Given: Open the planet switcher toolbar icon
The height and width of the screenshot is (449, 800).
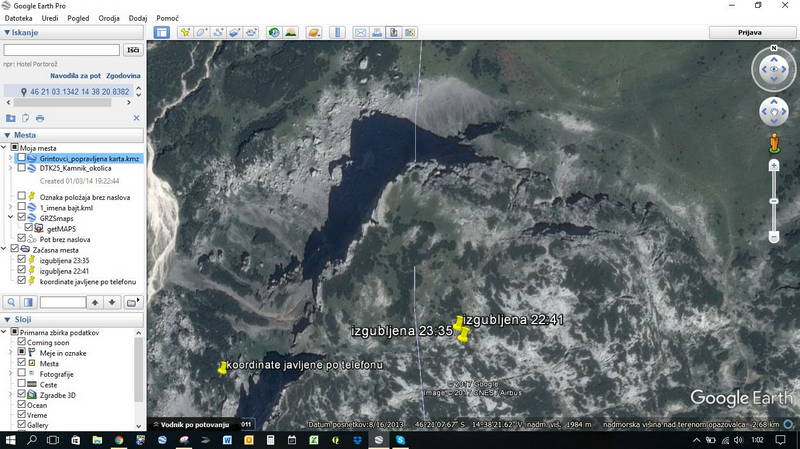Looking at the screenshot, I should point(314,33).
